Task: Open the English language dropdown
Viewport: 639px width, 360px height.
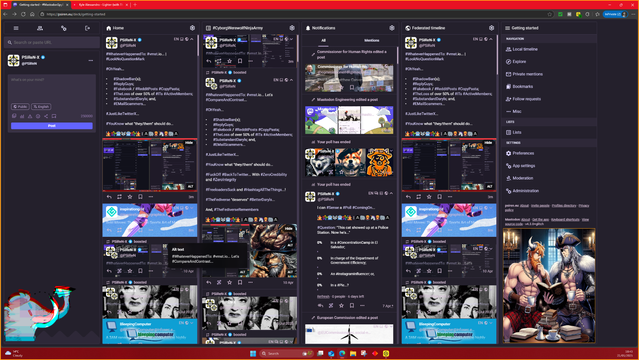Action: pyautogui.click(x=41, y=106)
